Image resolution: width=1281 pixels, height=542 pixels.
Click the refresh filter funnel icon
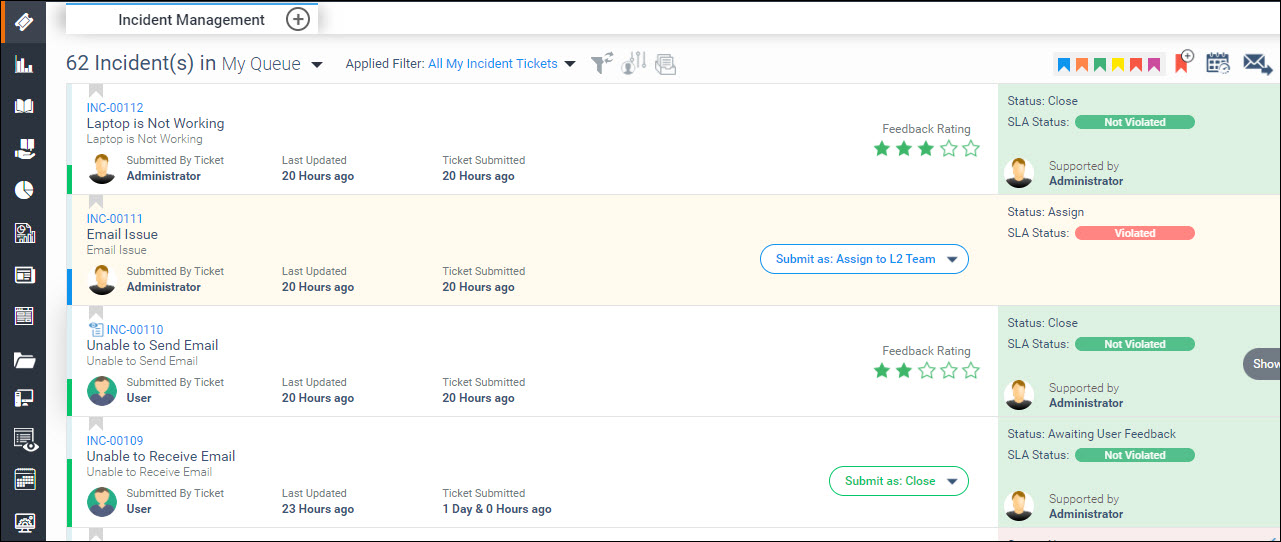(601, 64)
